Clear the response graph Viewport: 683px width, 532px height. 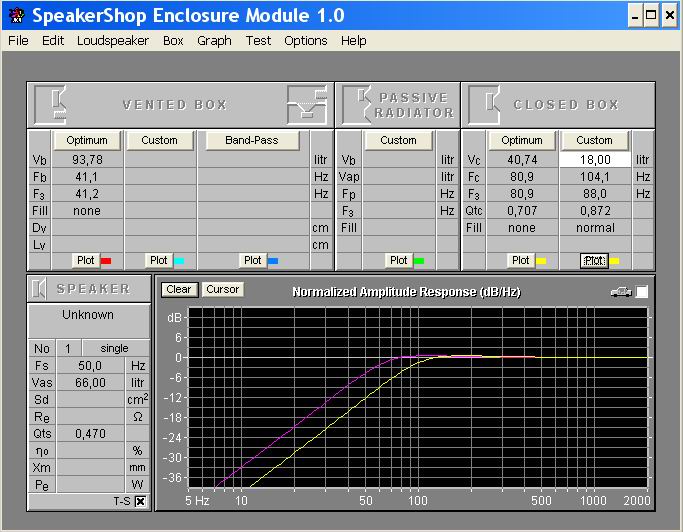tap(179, 289)
